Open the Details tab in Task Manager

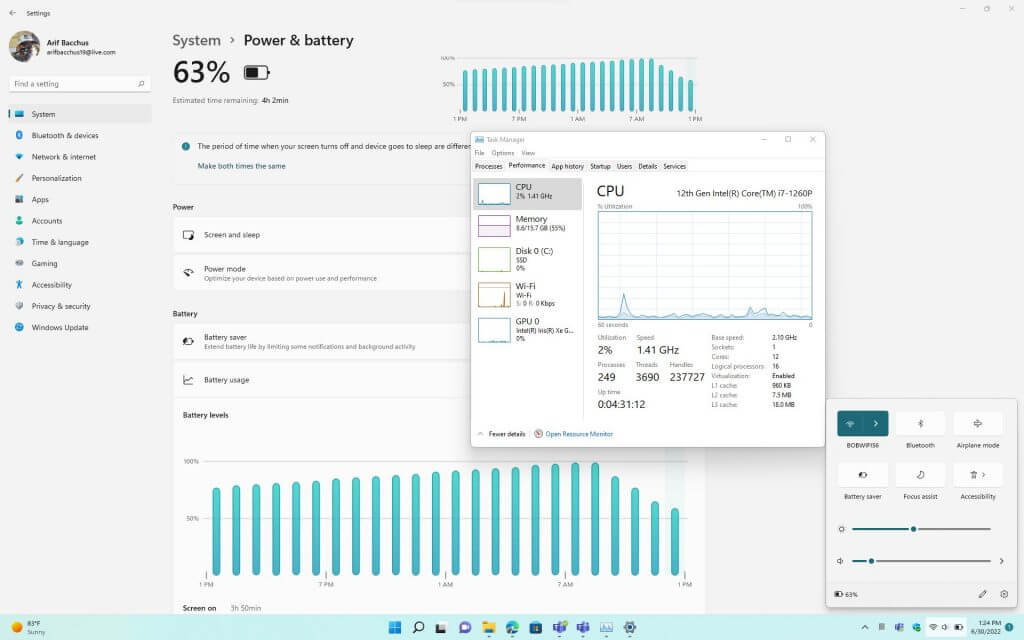point(648,167)
